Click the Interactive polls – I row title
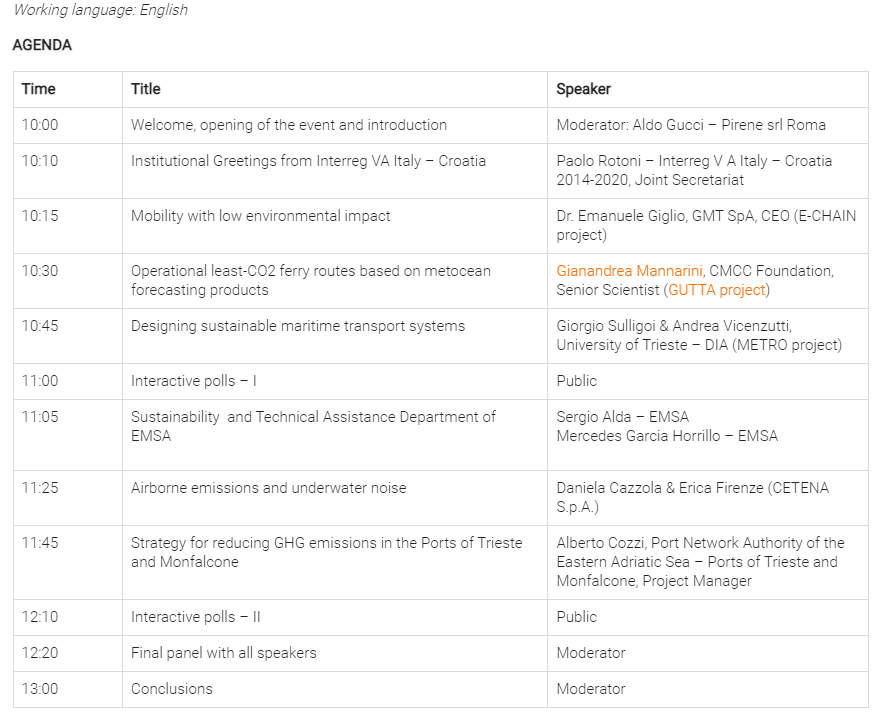 click(194, 381)
